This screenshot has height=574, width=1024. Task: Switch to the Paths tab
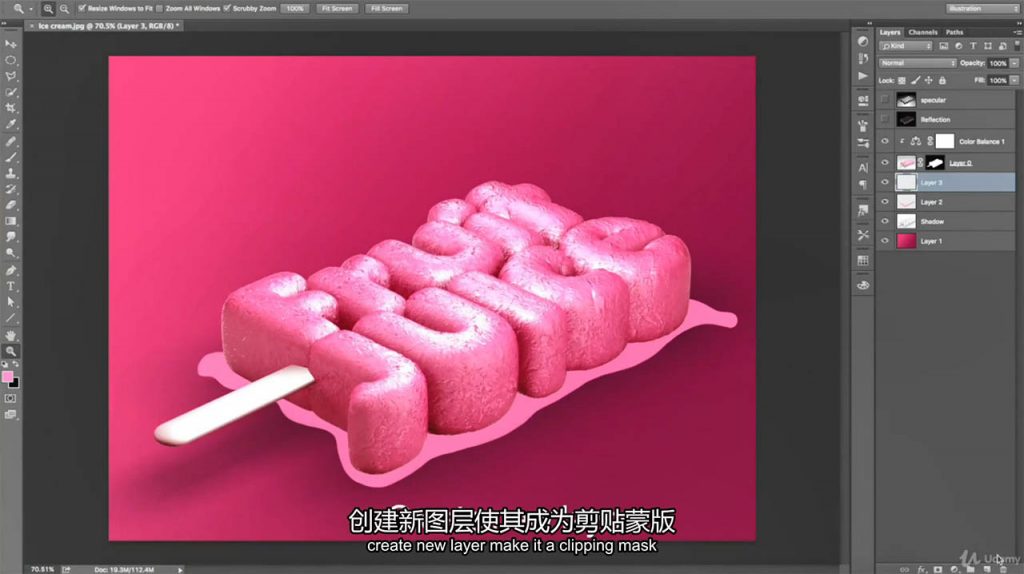point(955,32)
